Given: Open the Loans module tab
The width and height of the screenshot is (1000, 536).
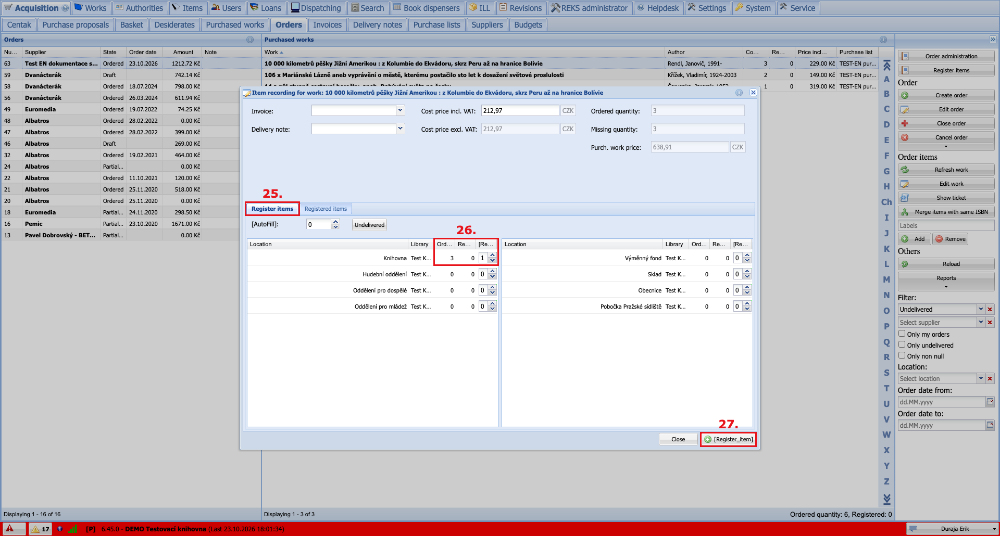Looking at the screenshot, I should click(x=266, y=8).
